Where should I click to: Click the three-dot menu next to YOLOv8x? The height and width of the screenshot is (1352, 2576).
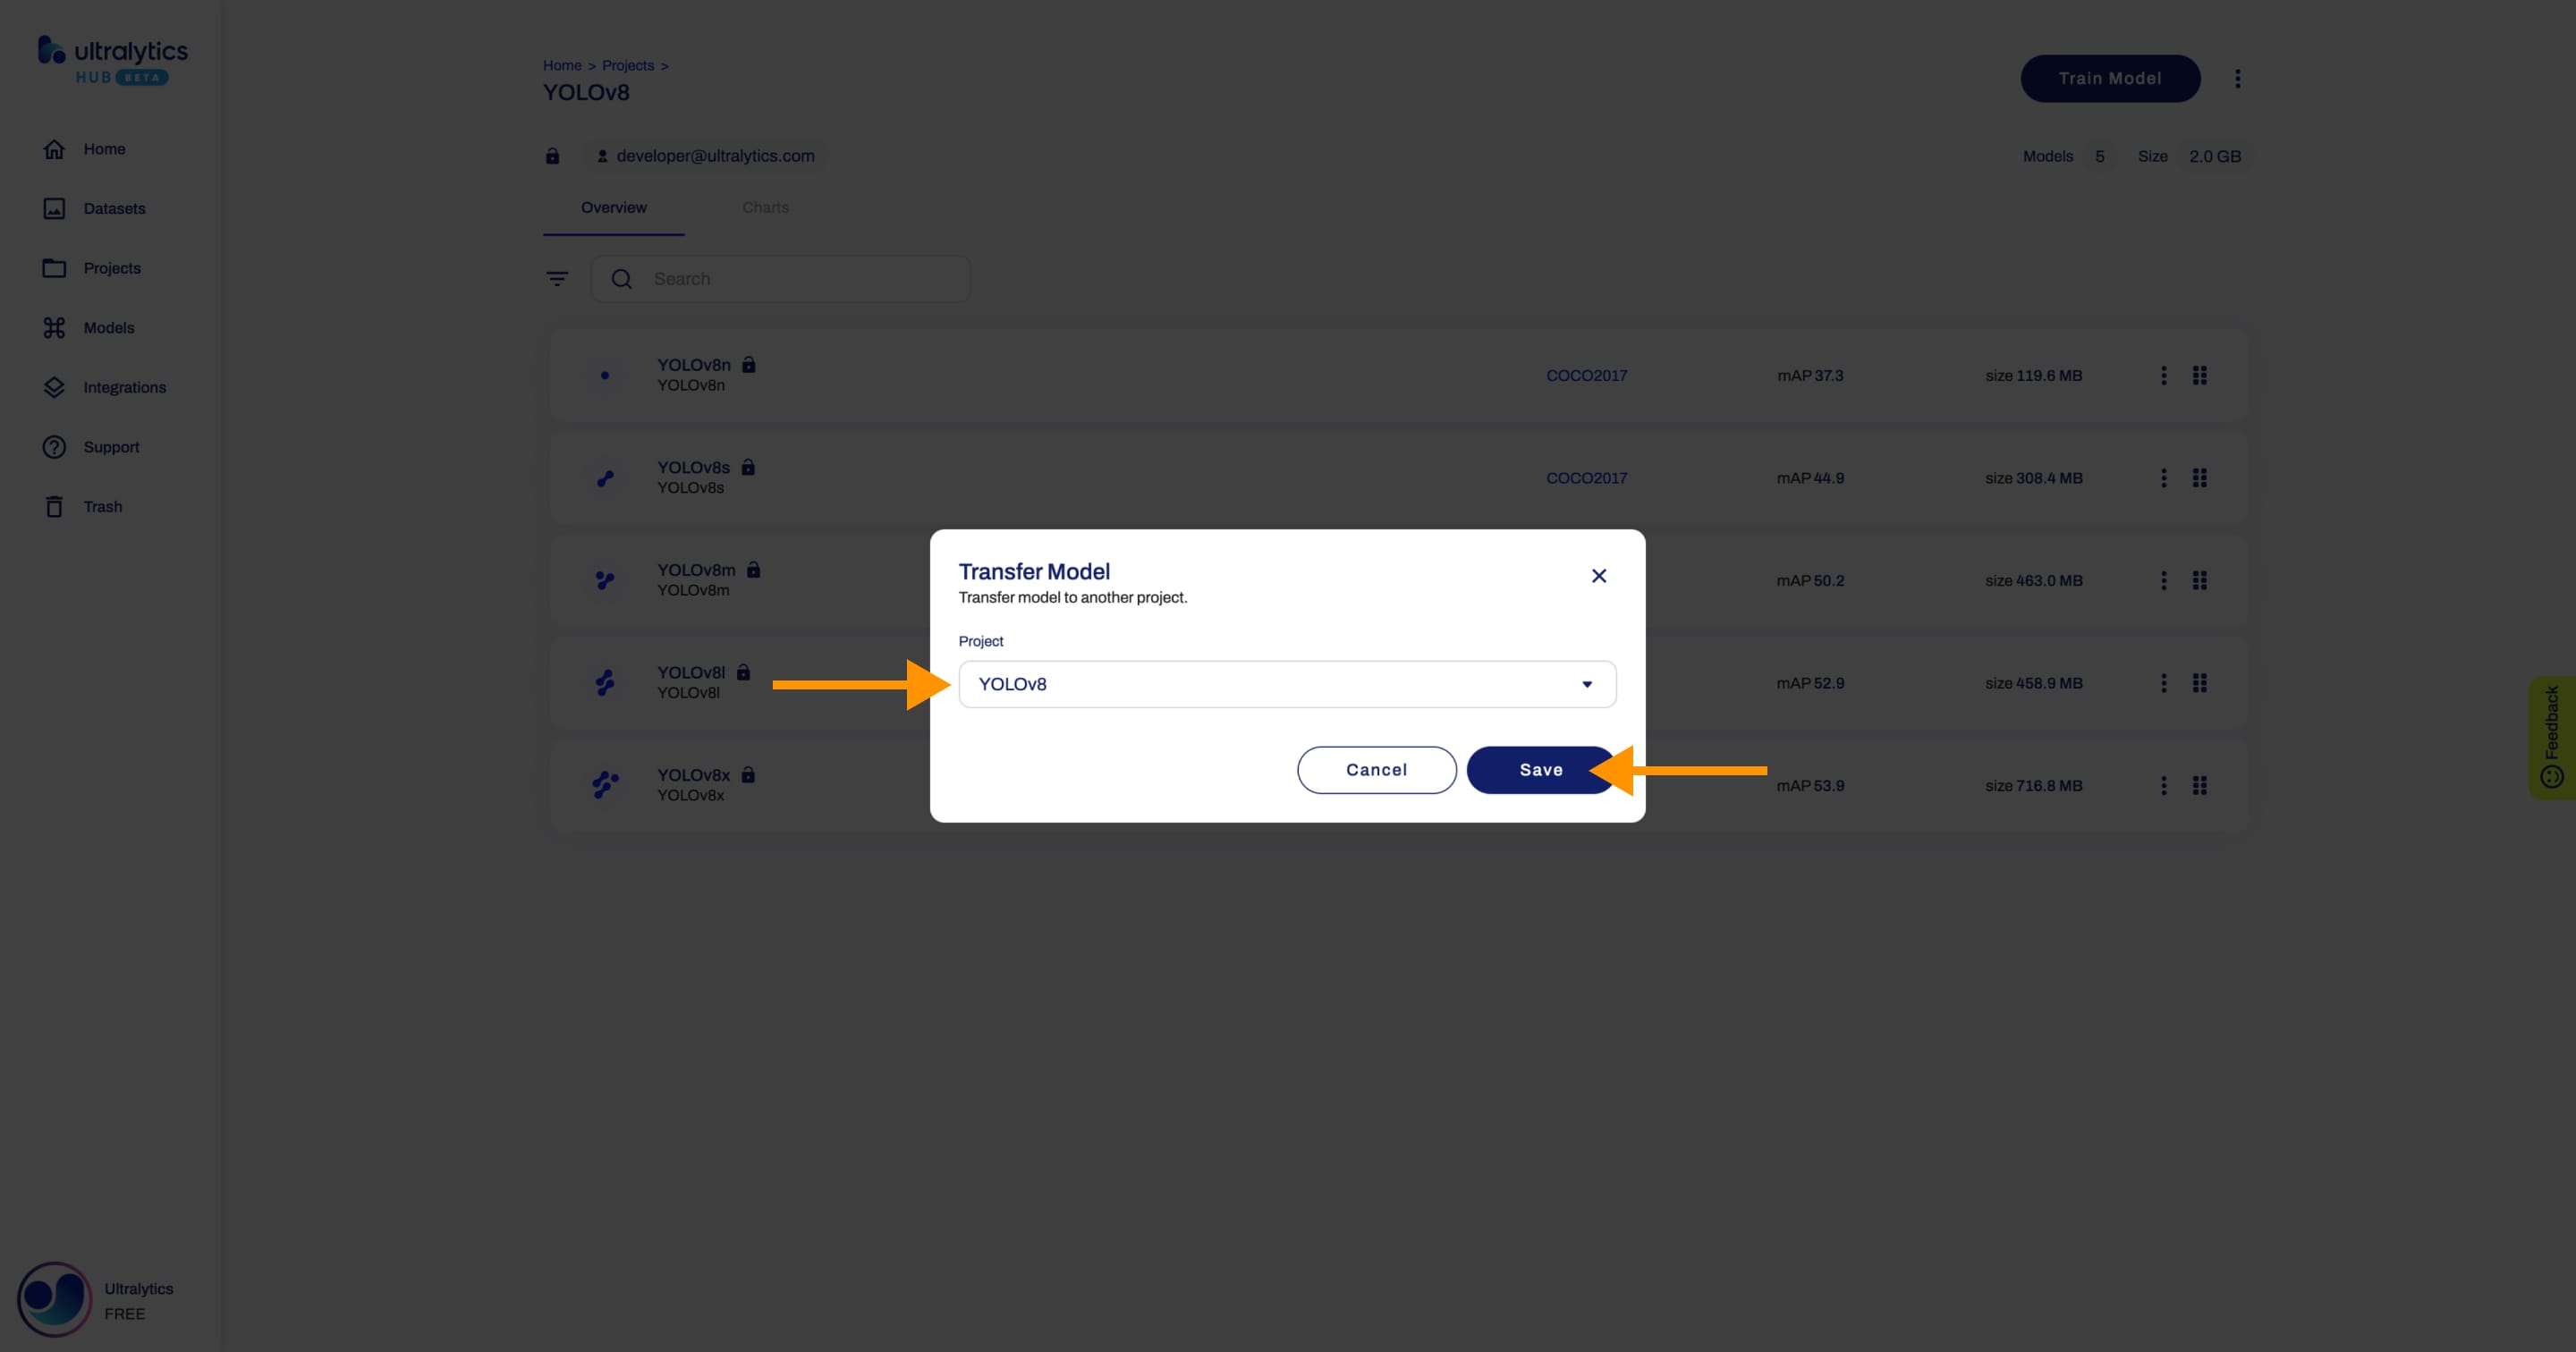tap(2162, 783)
